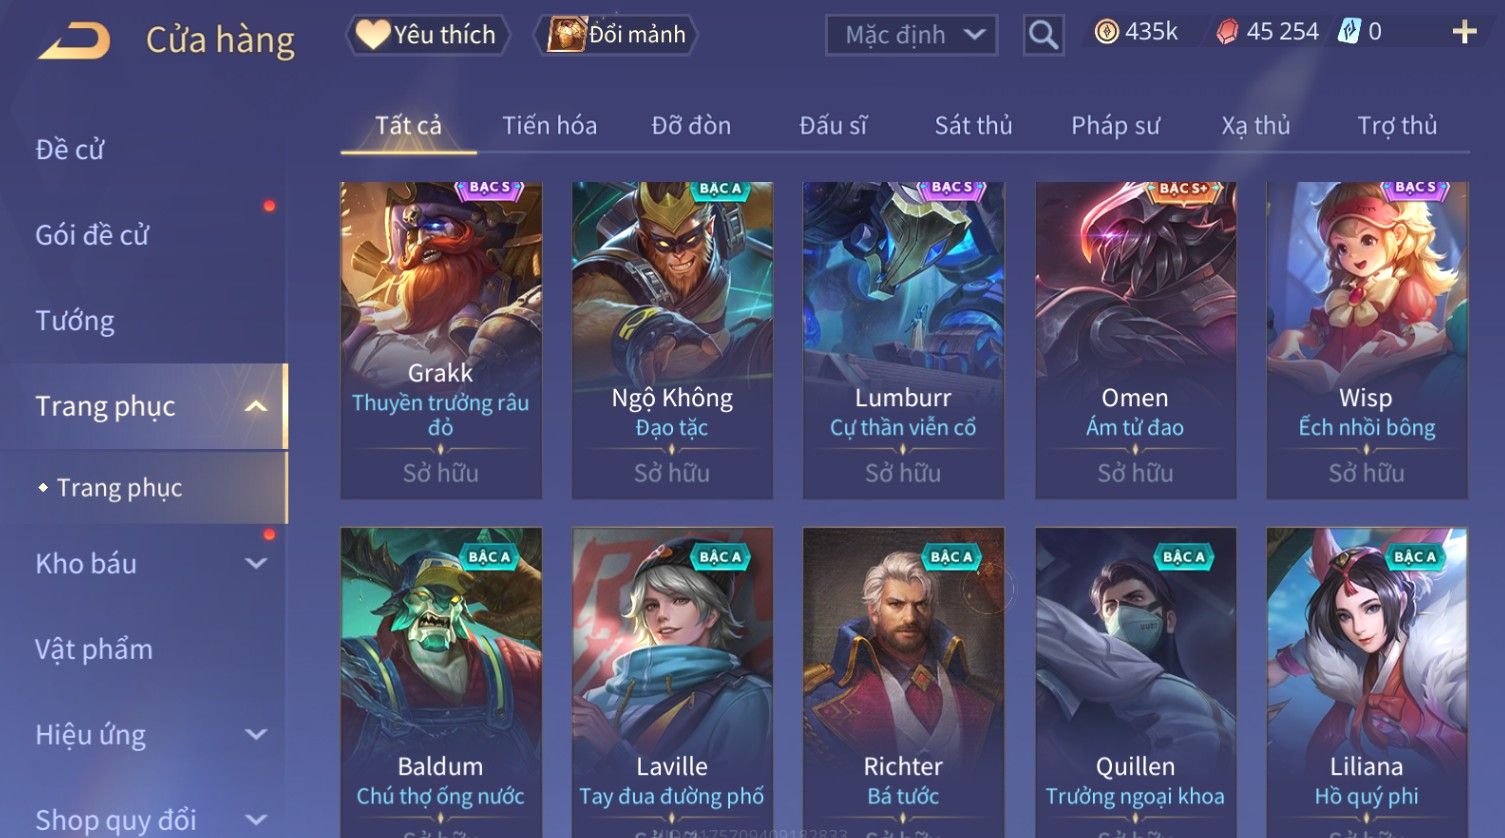Collapse the Trang phục sidebar section
The image size is (1505, 838).
[x=256, y=406]
